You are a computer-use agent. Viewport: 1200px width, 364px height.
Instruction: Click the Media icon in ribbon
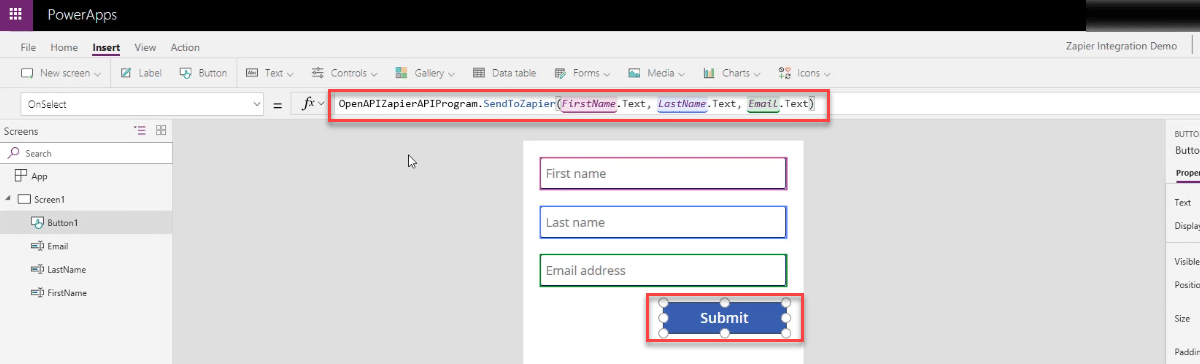tap(634, 73)
